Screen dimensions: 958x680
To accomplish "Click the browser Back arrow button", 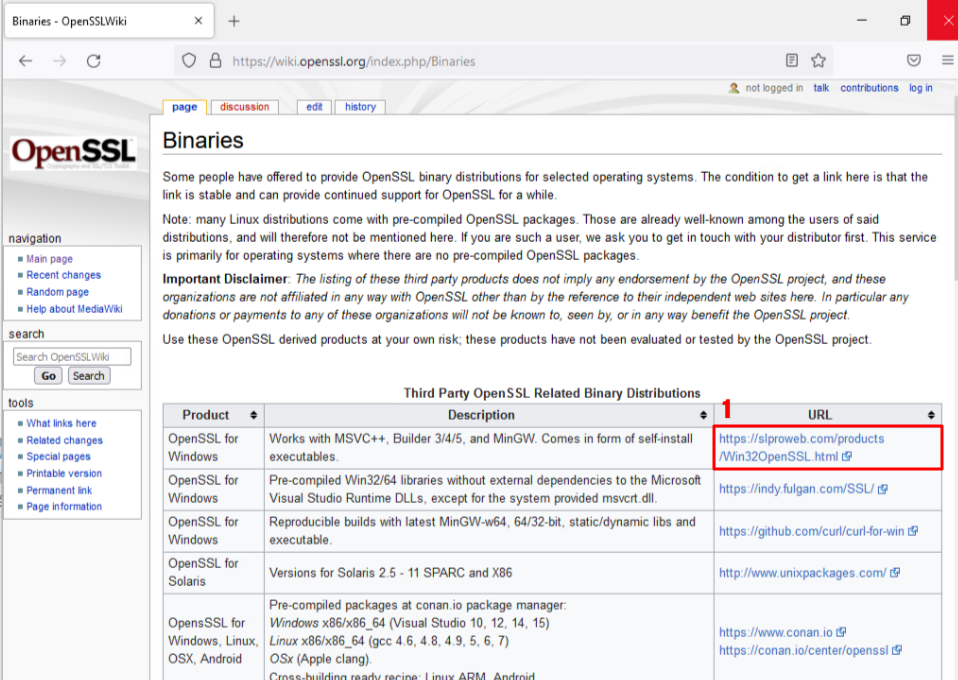I will pyautogui.click(x=26, y=61).
